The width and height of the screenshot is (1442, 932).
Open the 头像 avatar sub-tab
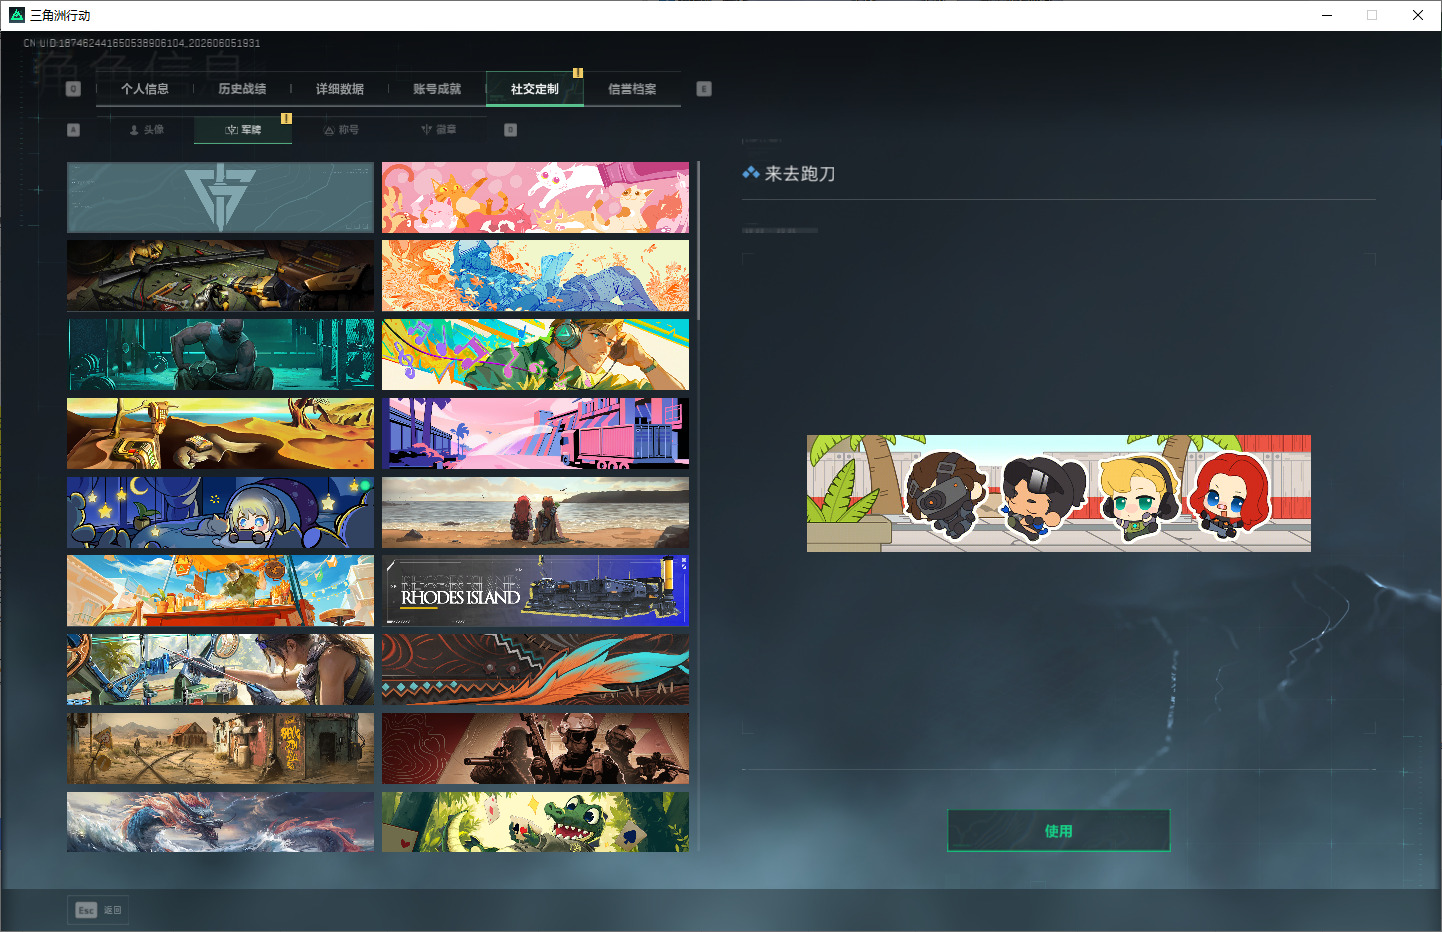click(x=146, y=130)
